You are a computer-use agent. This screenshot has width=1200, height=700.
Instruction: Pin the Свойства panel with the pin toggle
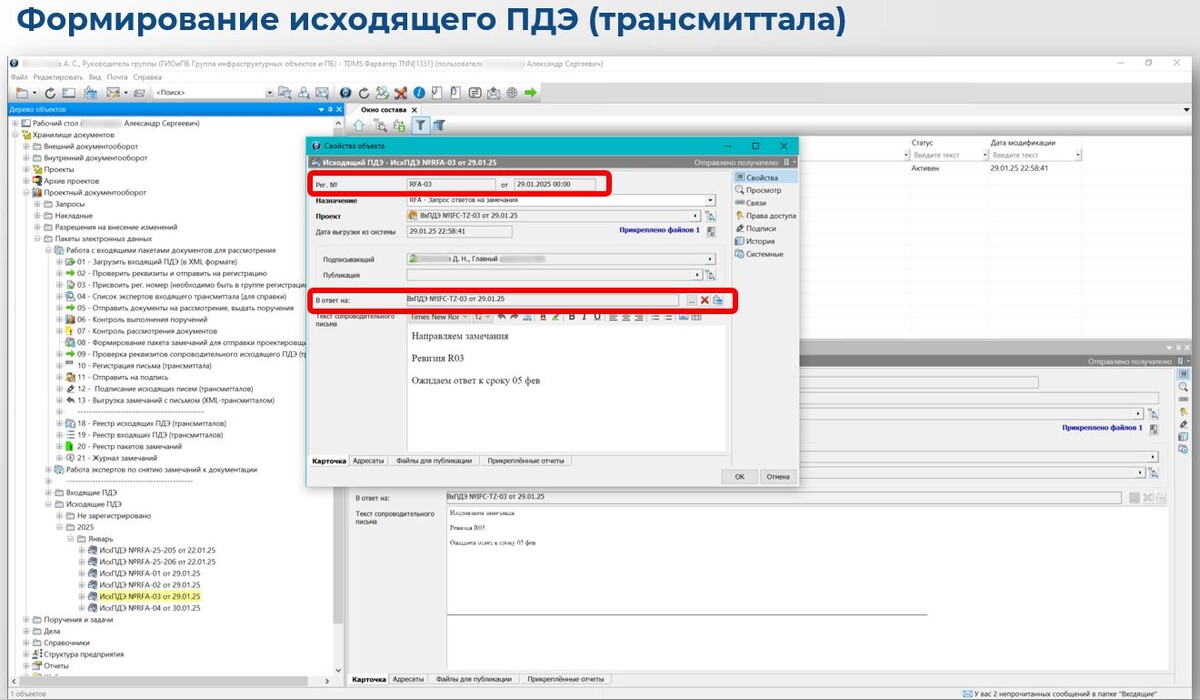click(x=786, y=160)
